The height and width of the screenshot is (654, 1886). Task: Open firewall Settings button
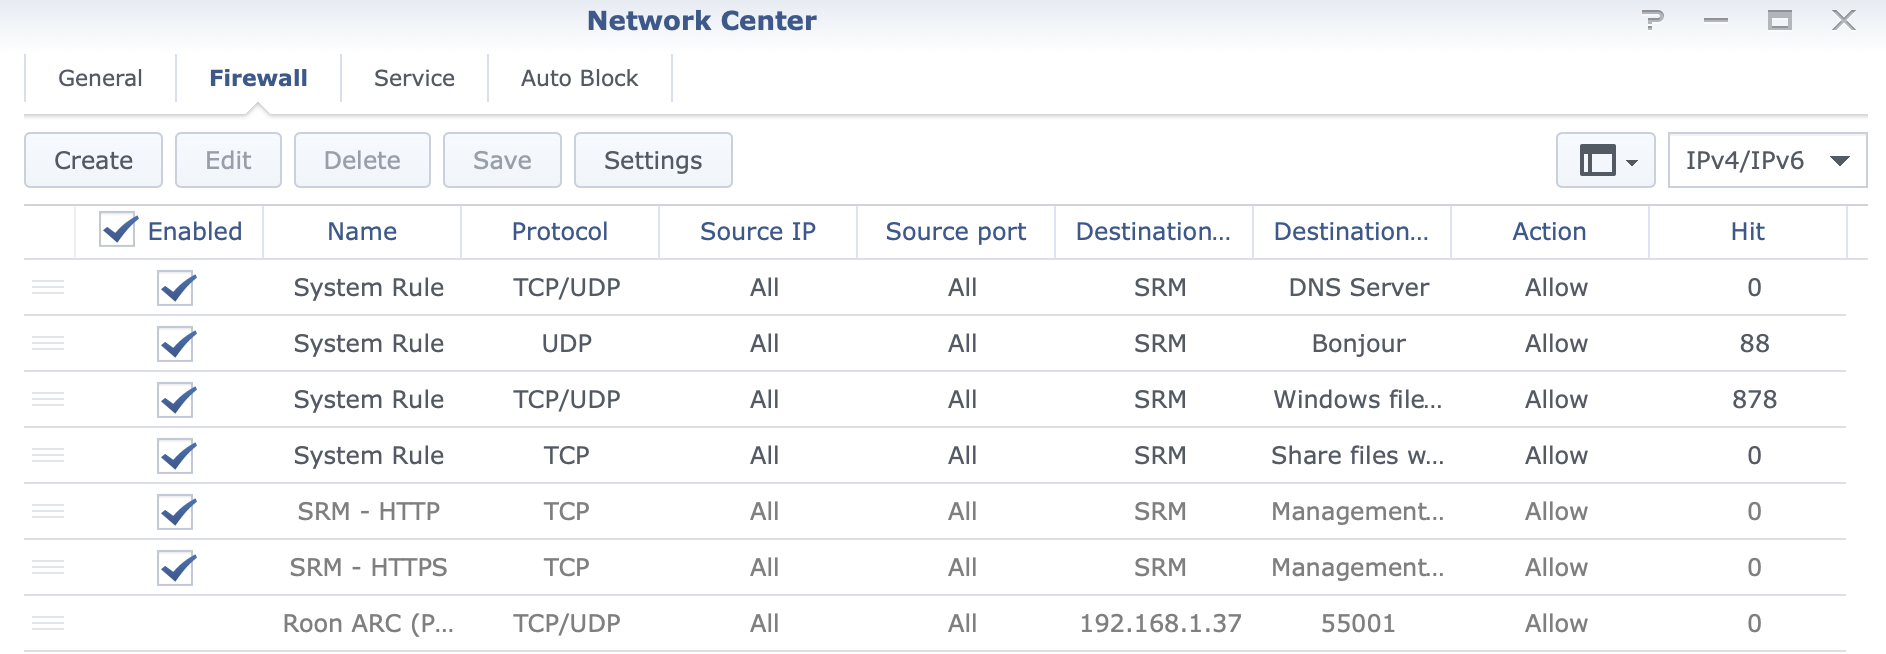[653, 160]
